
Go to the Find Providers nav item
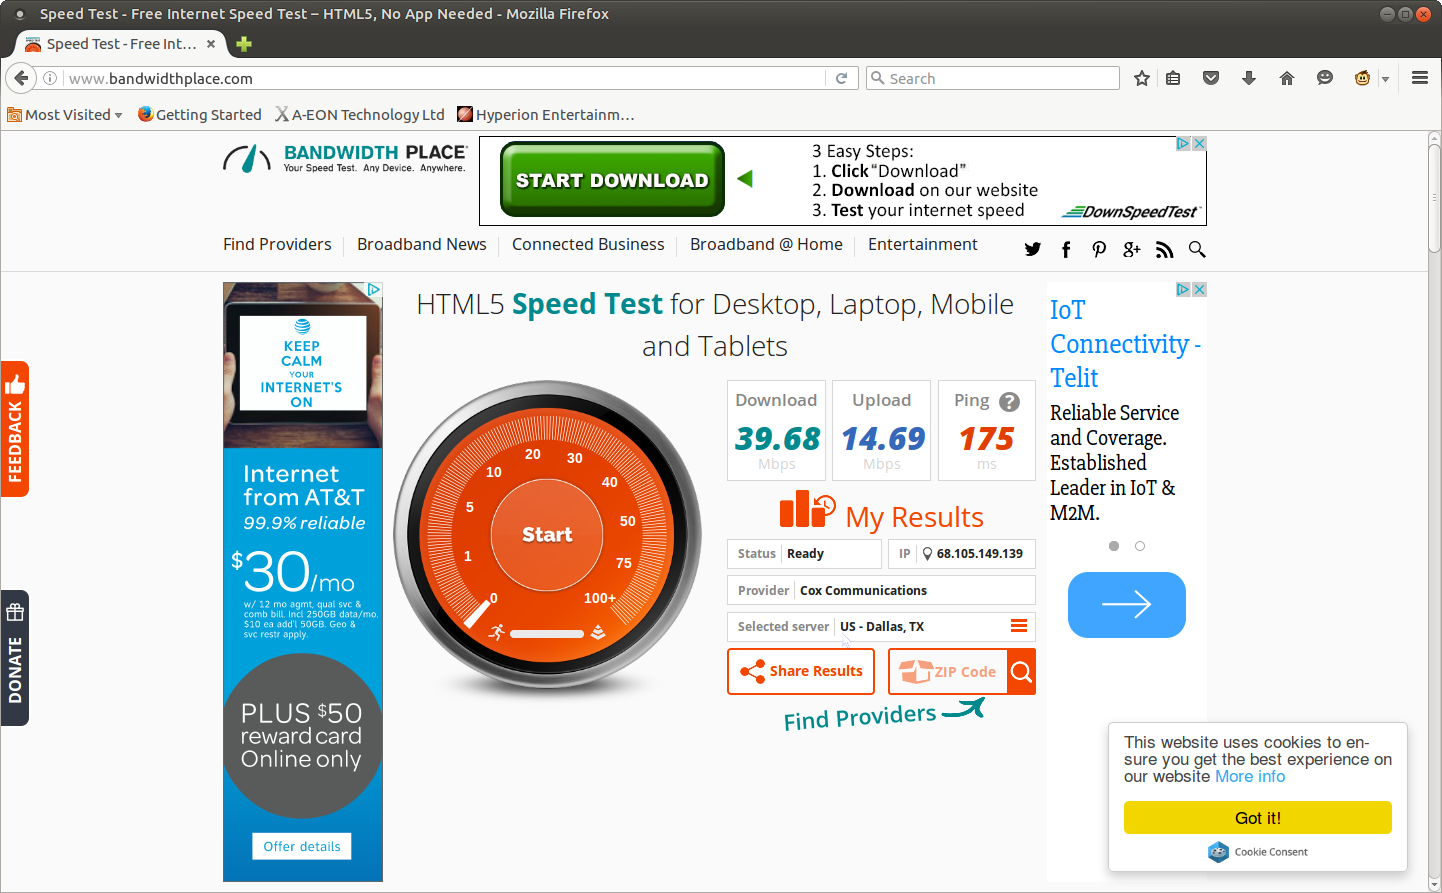277,245
